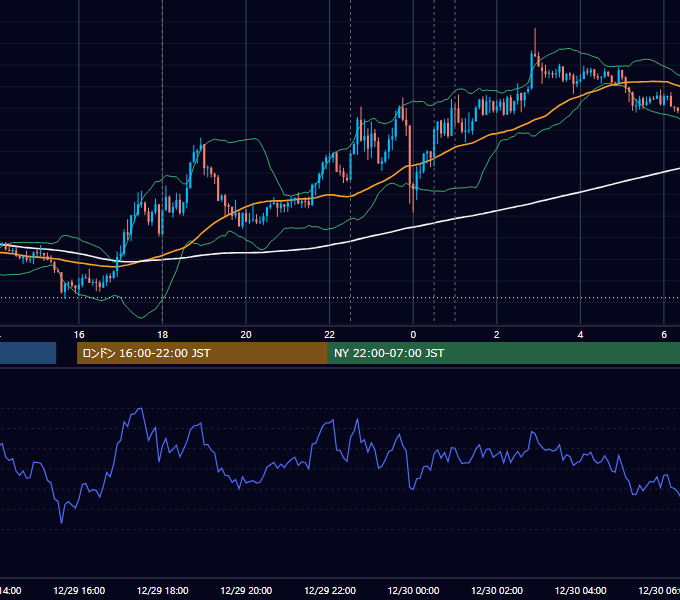Click the white dotted horizontal price line
The height and width of the screenshot is (600, 680).
(x=340, y=298)
